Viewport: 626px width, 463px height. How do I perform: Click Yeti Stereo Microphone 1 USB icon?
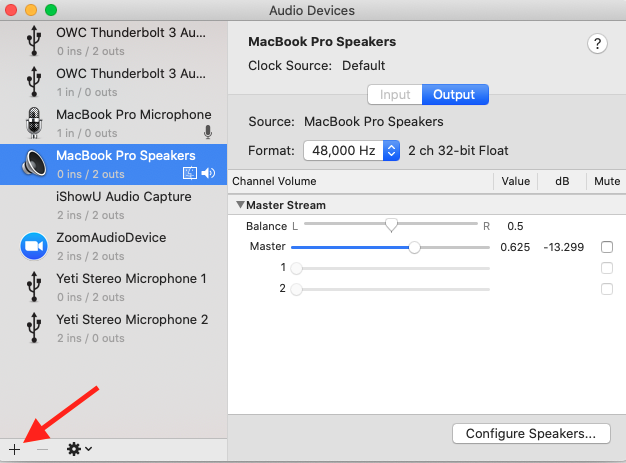coord(34,286)
